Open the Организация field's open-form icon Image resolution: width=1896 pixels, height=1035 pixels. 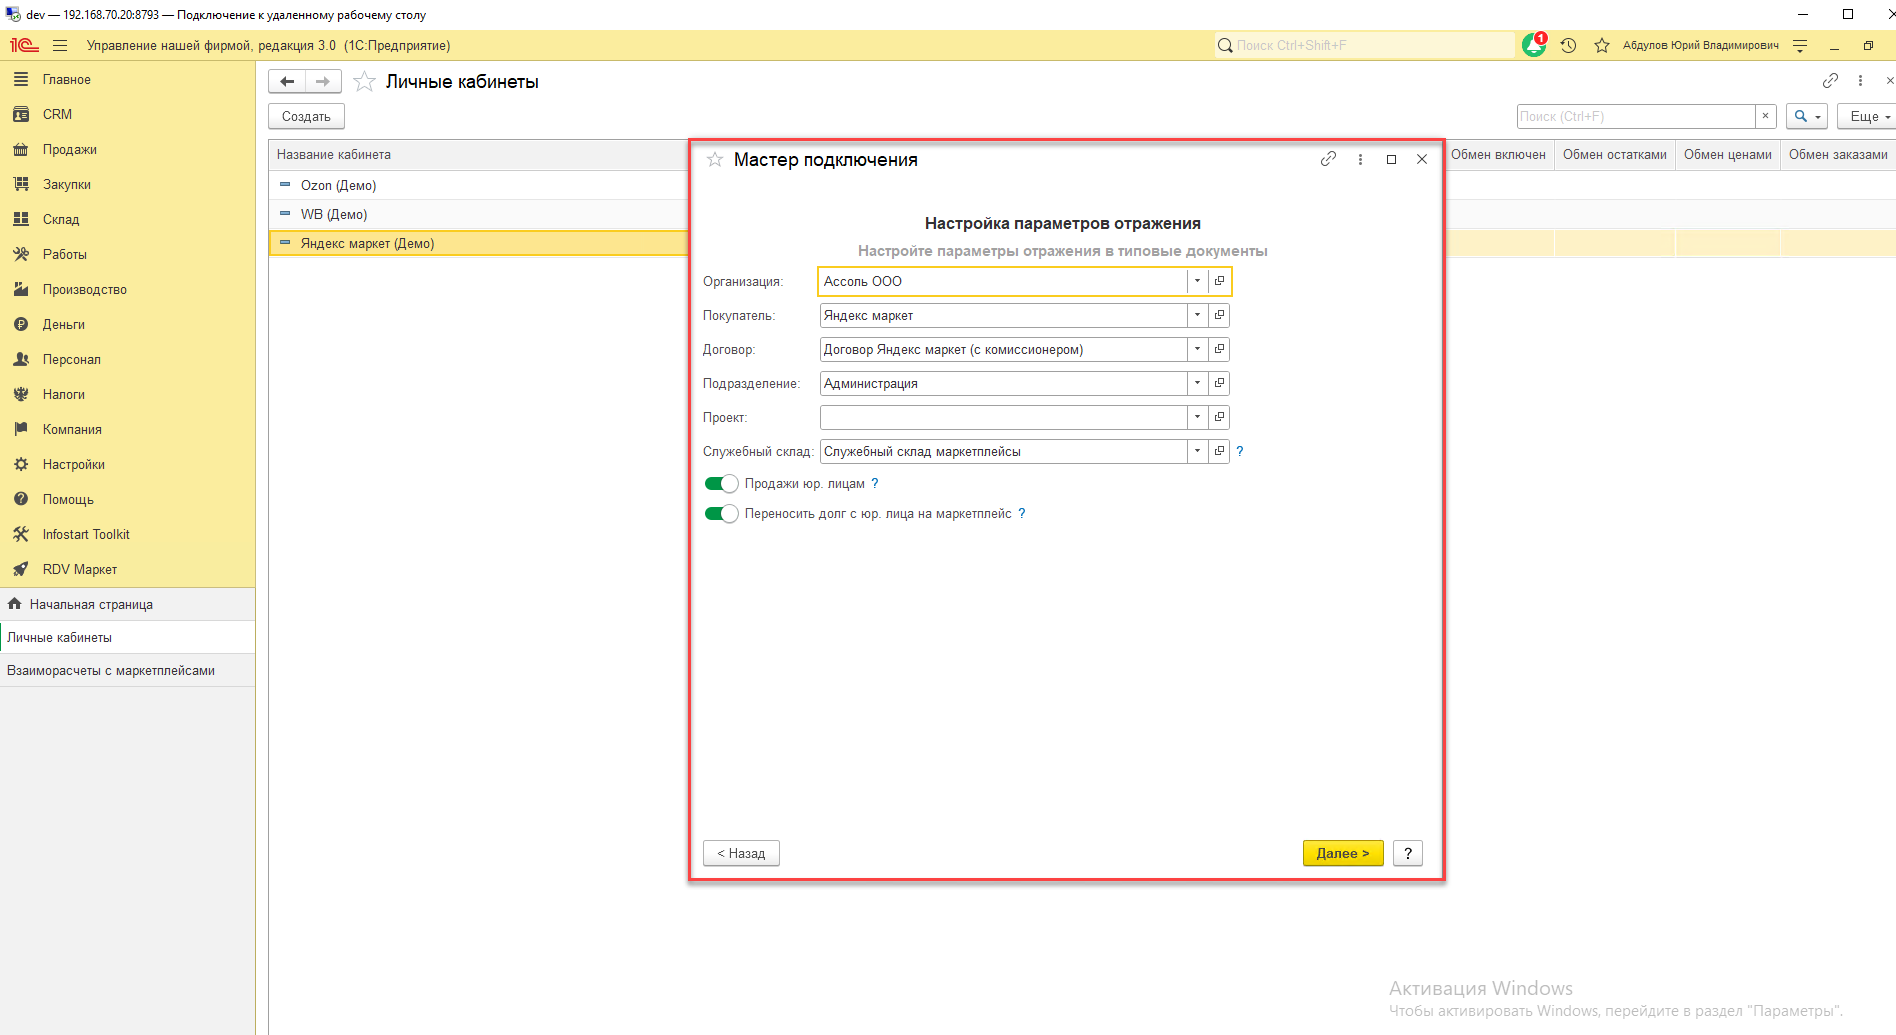pos(1219,282)
